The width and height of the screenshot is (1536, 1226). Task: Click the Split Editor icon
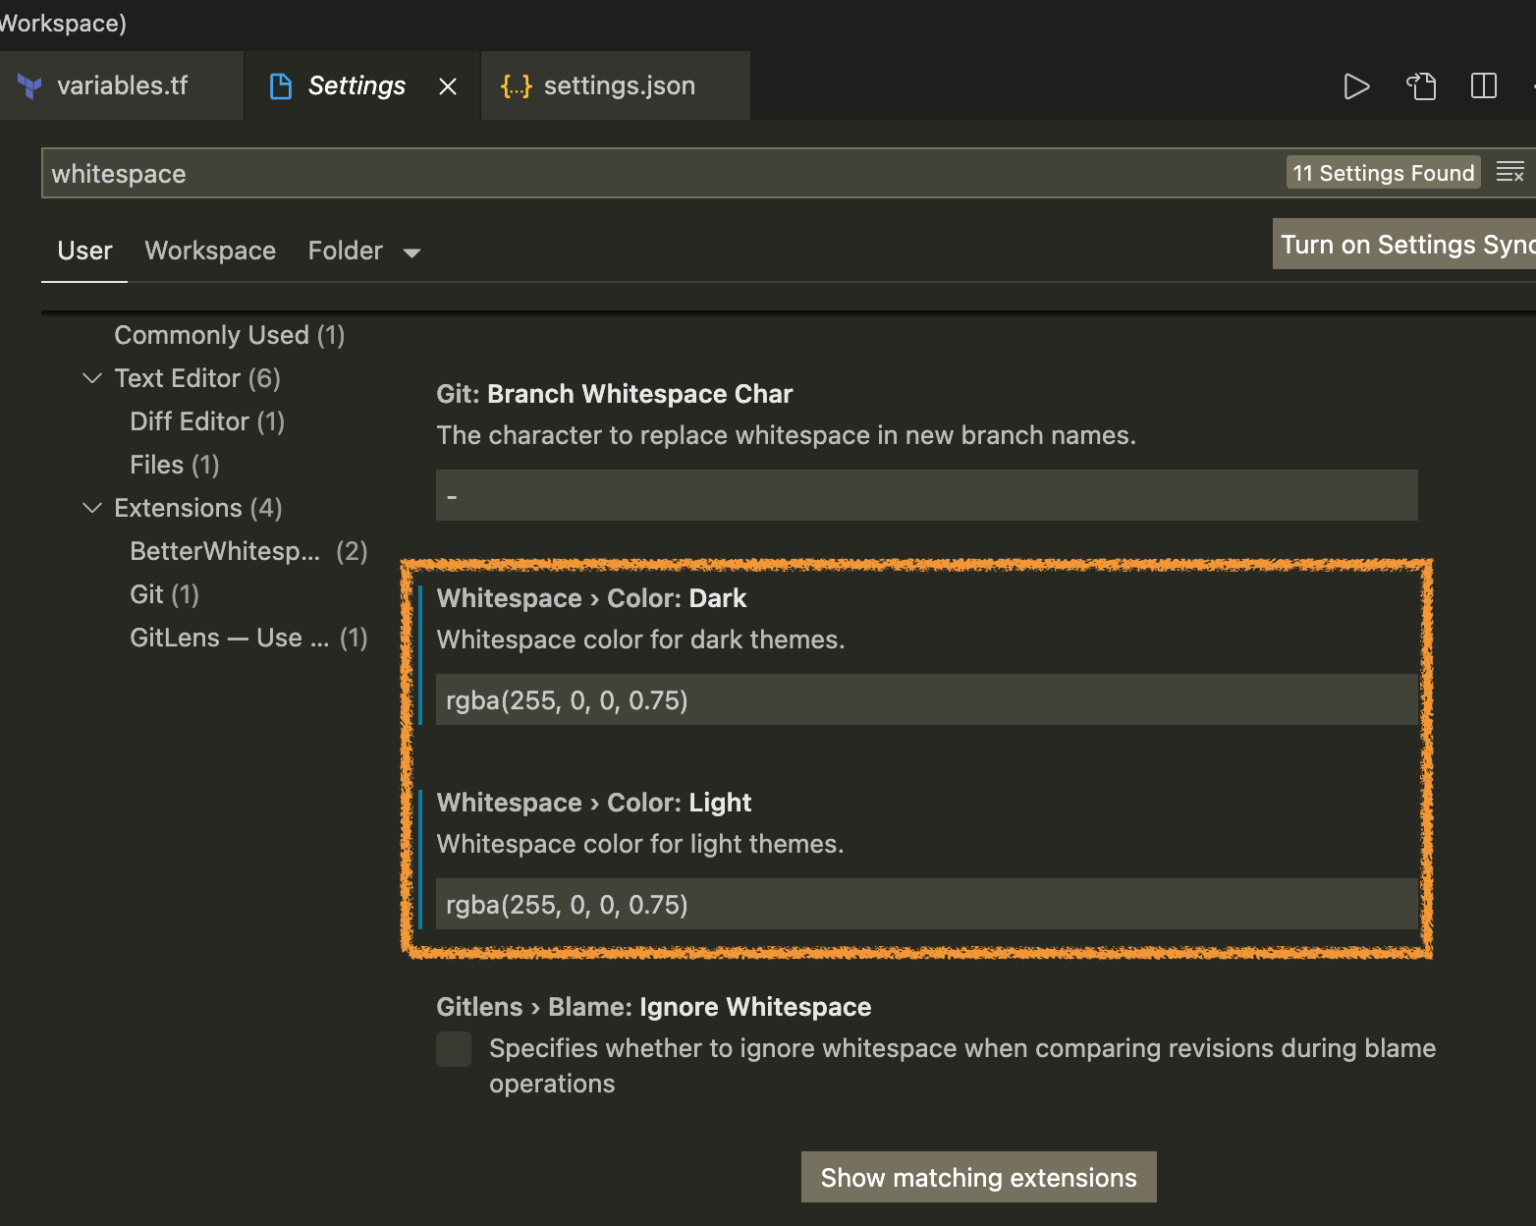point(1483,86)
